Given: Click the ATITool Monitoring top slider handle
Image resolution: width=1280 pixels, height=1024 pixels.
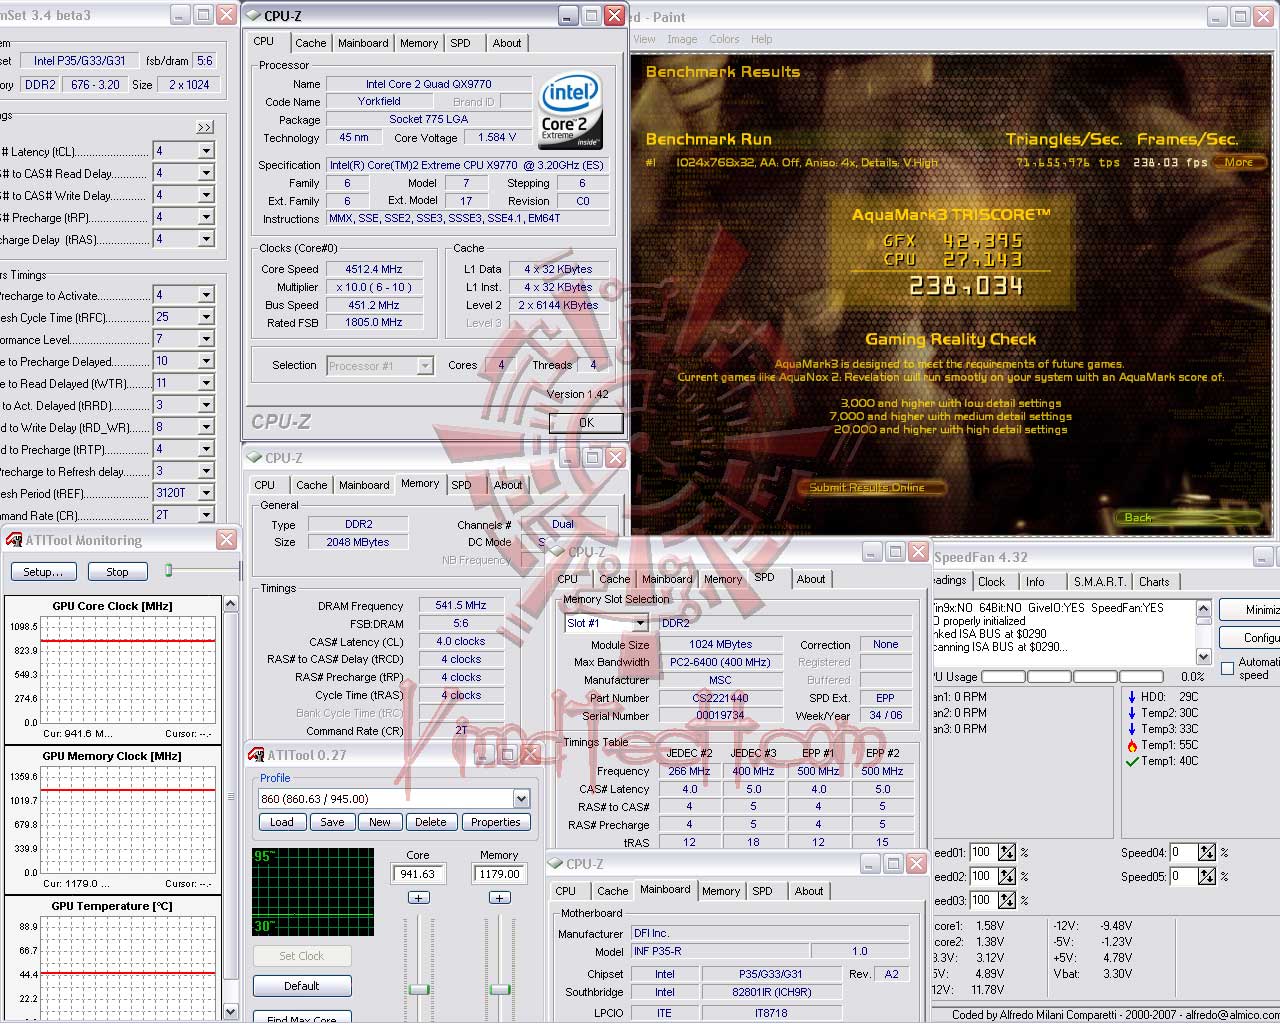Looking at the screenshot, I should coord(169,570).
